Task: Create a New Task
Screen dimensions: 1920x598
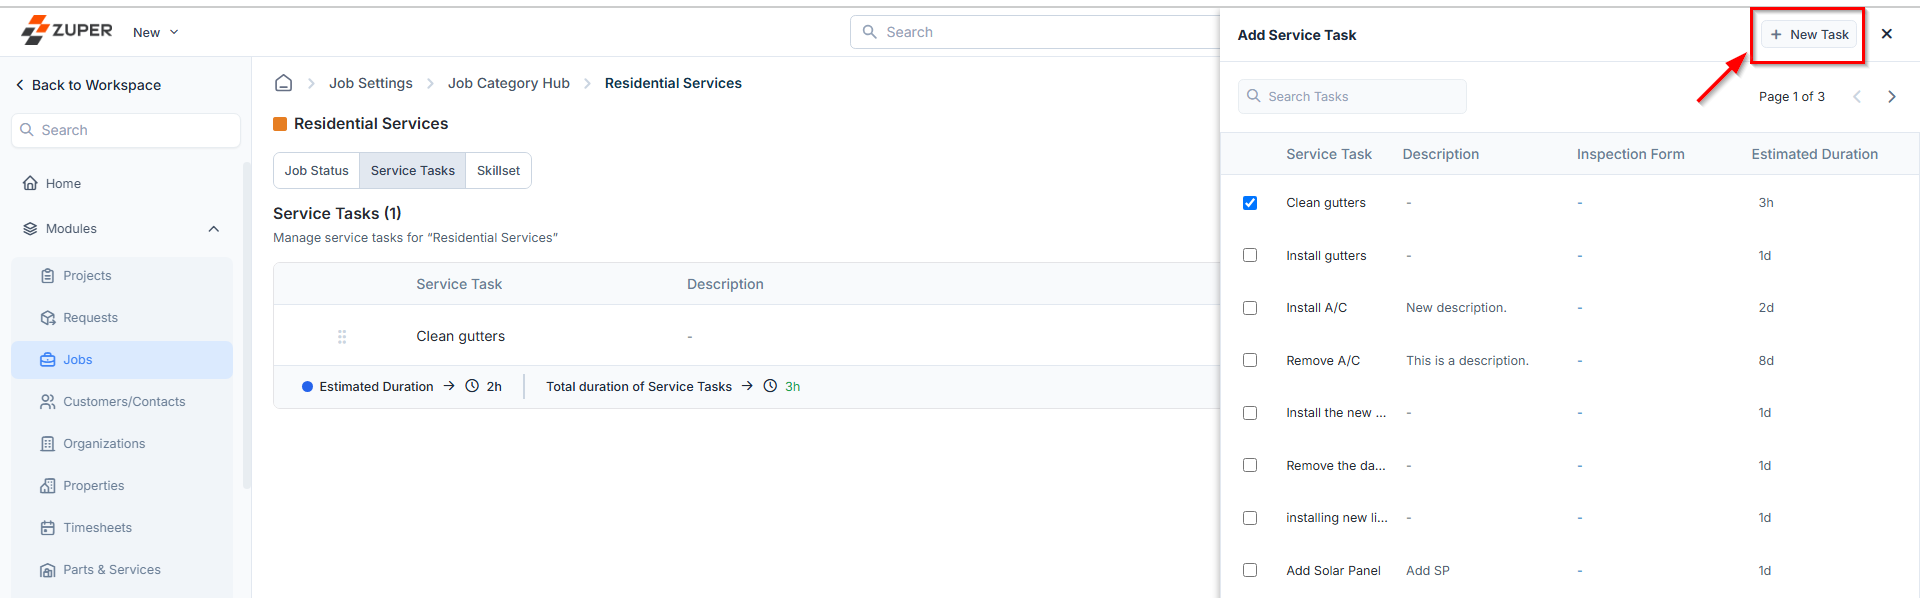Action: 1809,34
